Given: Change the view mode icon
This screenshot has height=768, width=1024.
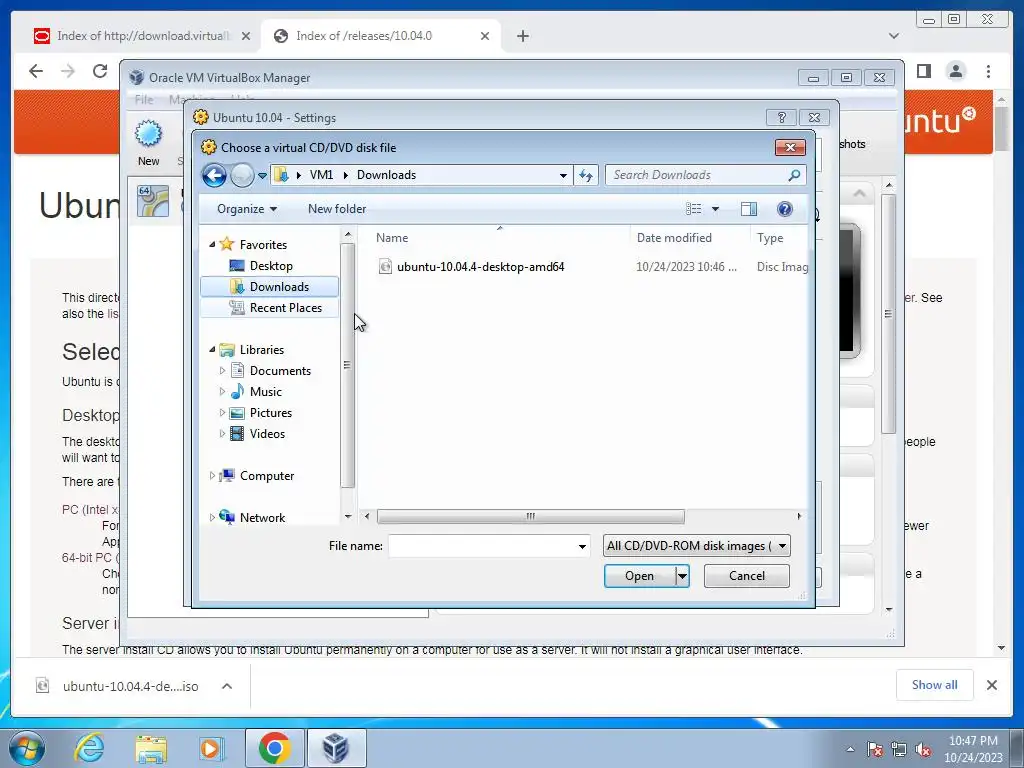Looking at the screenshot, I should click(x=694, y=209).
